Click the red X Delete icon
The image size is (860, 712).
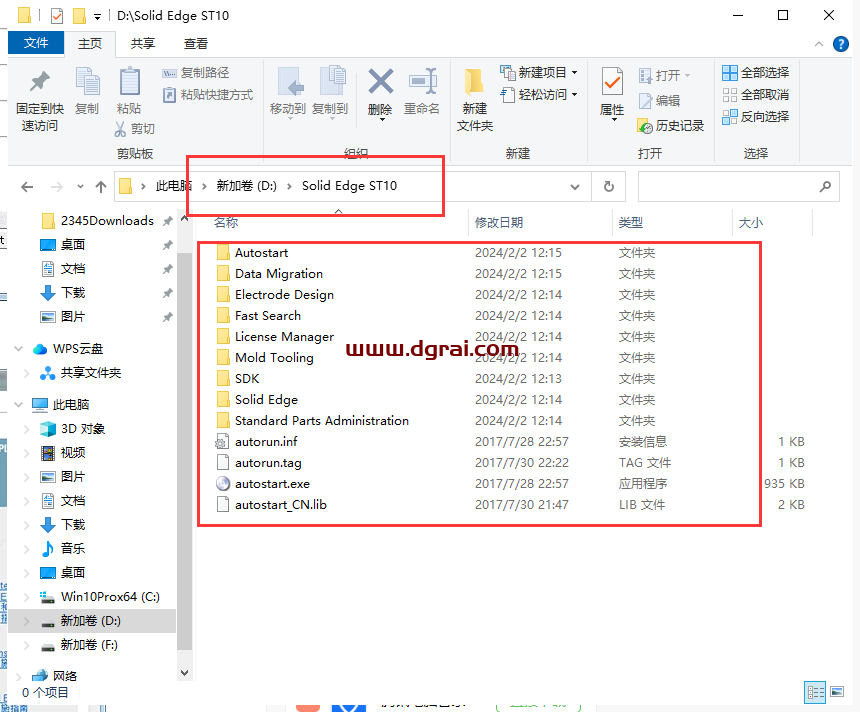pyautogui.click(x=380, y=81)
